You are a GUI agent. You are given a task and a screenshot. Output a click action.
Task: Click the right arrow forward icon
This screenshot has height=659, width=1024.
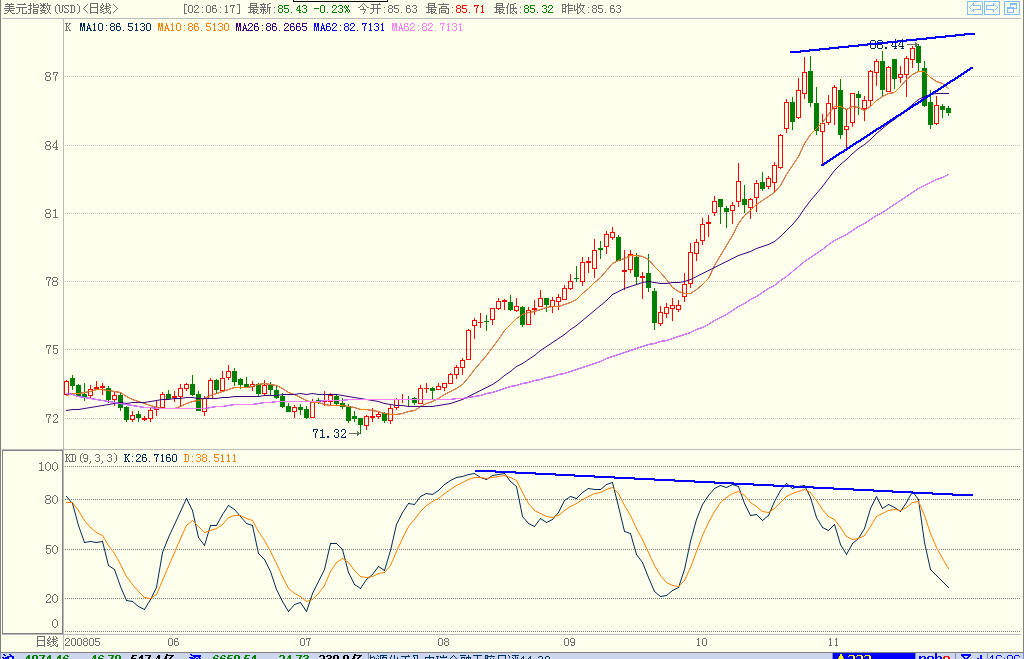pyautogui.click(x=992, y=8)
